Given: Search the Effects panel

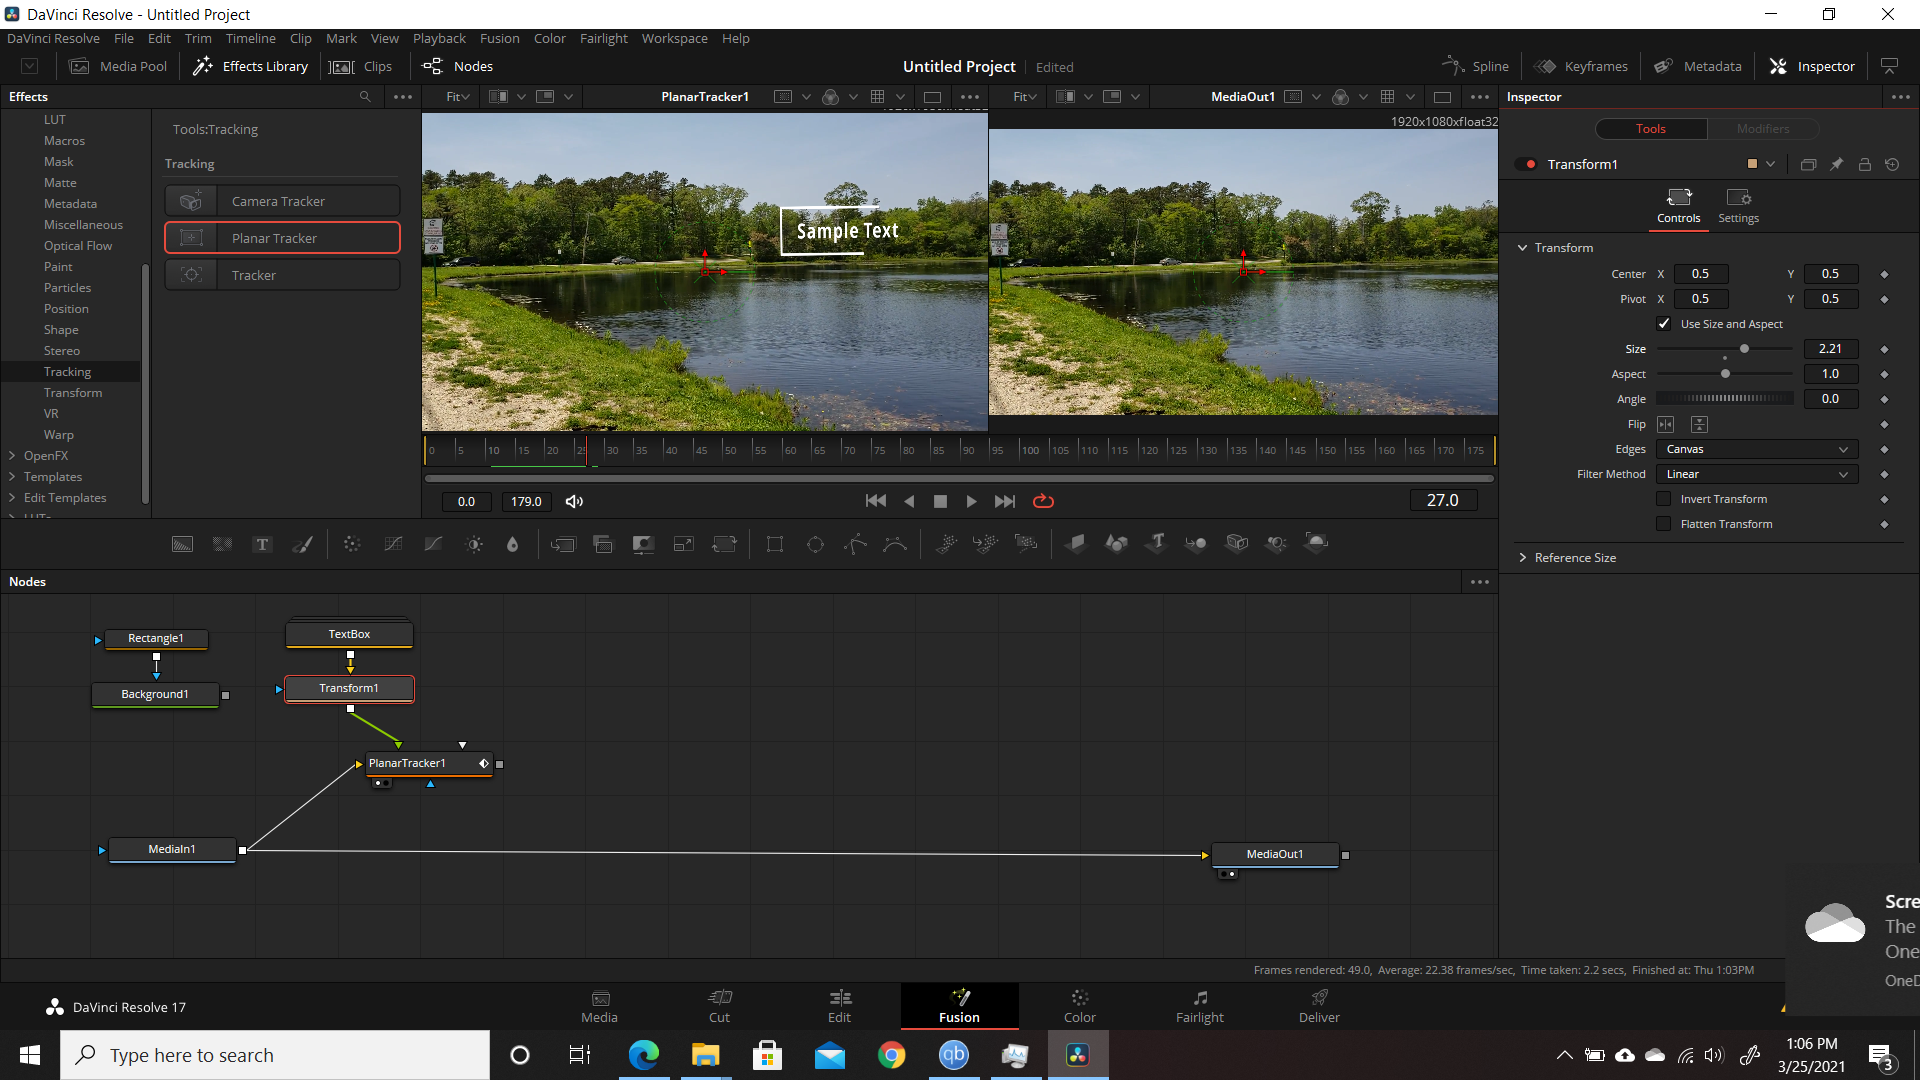Looking at the screenshot, I should [365, 97].
